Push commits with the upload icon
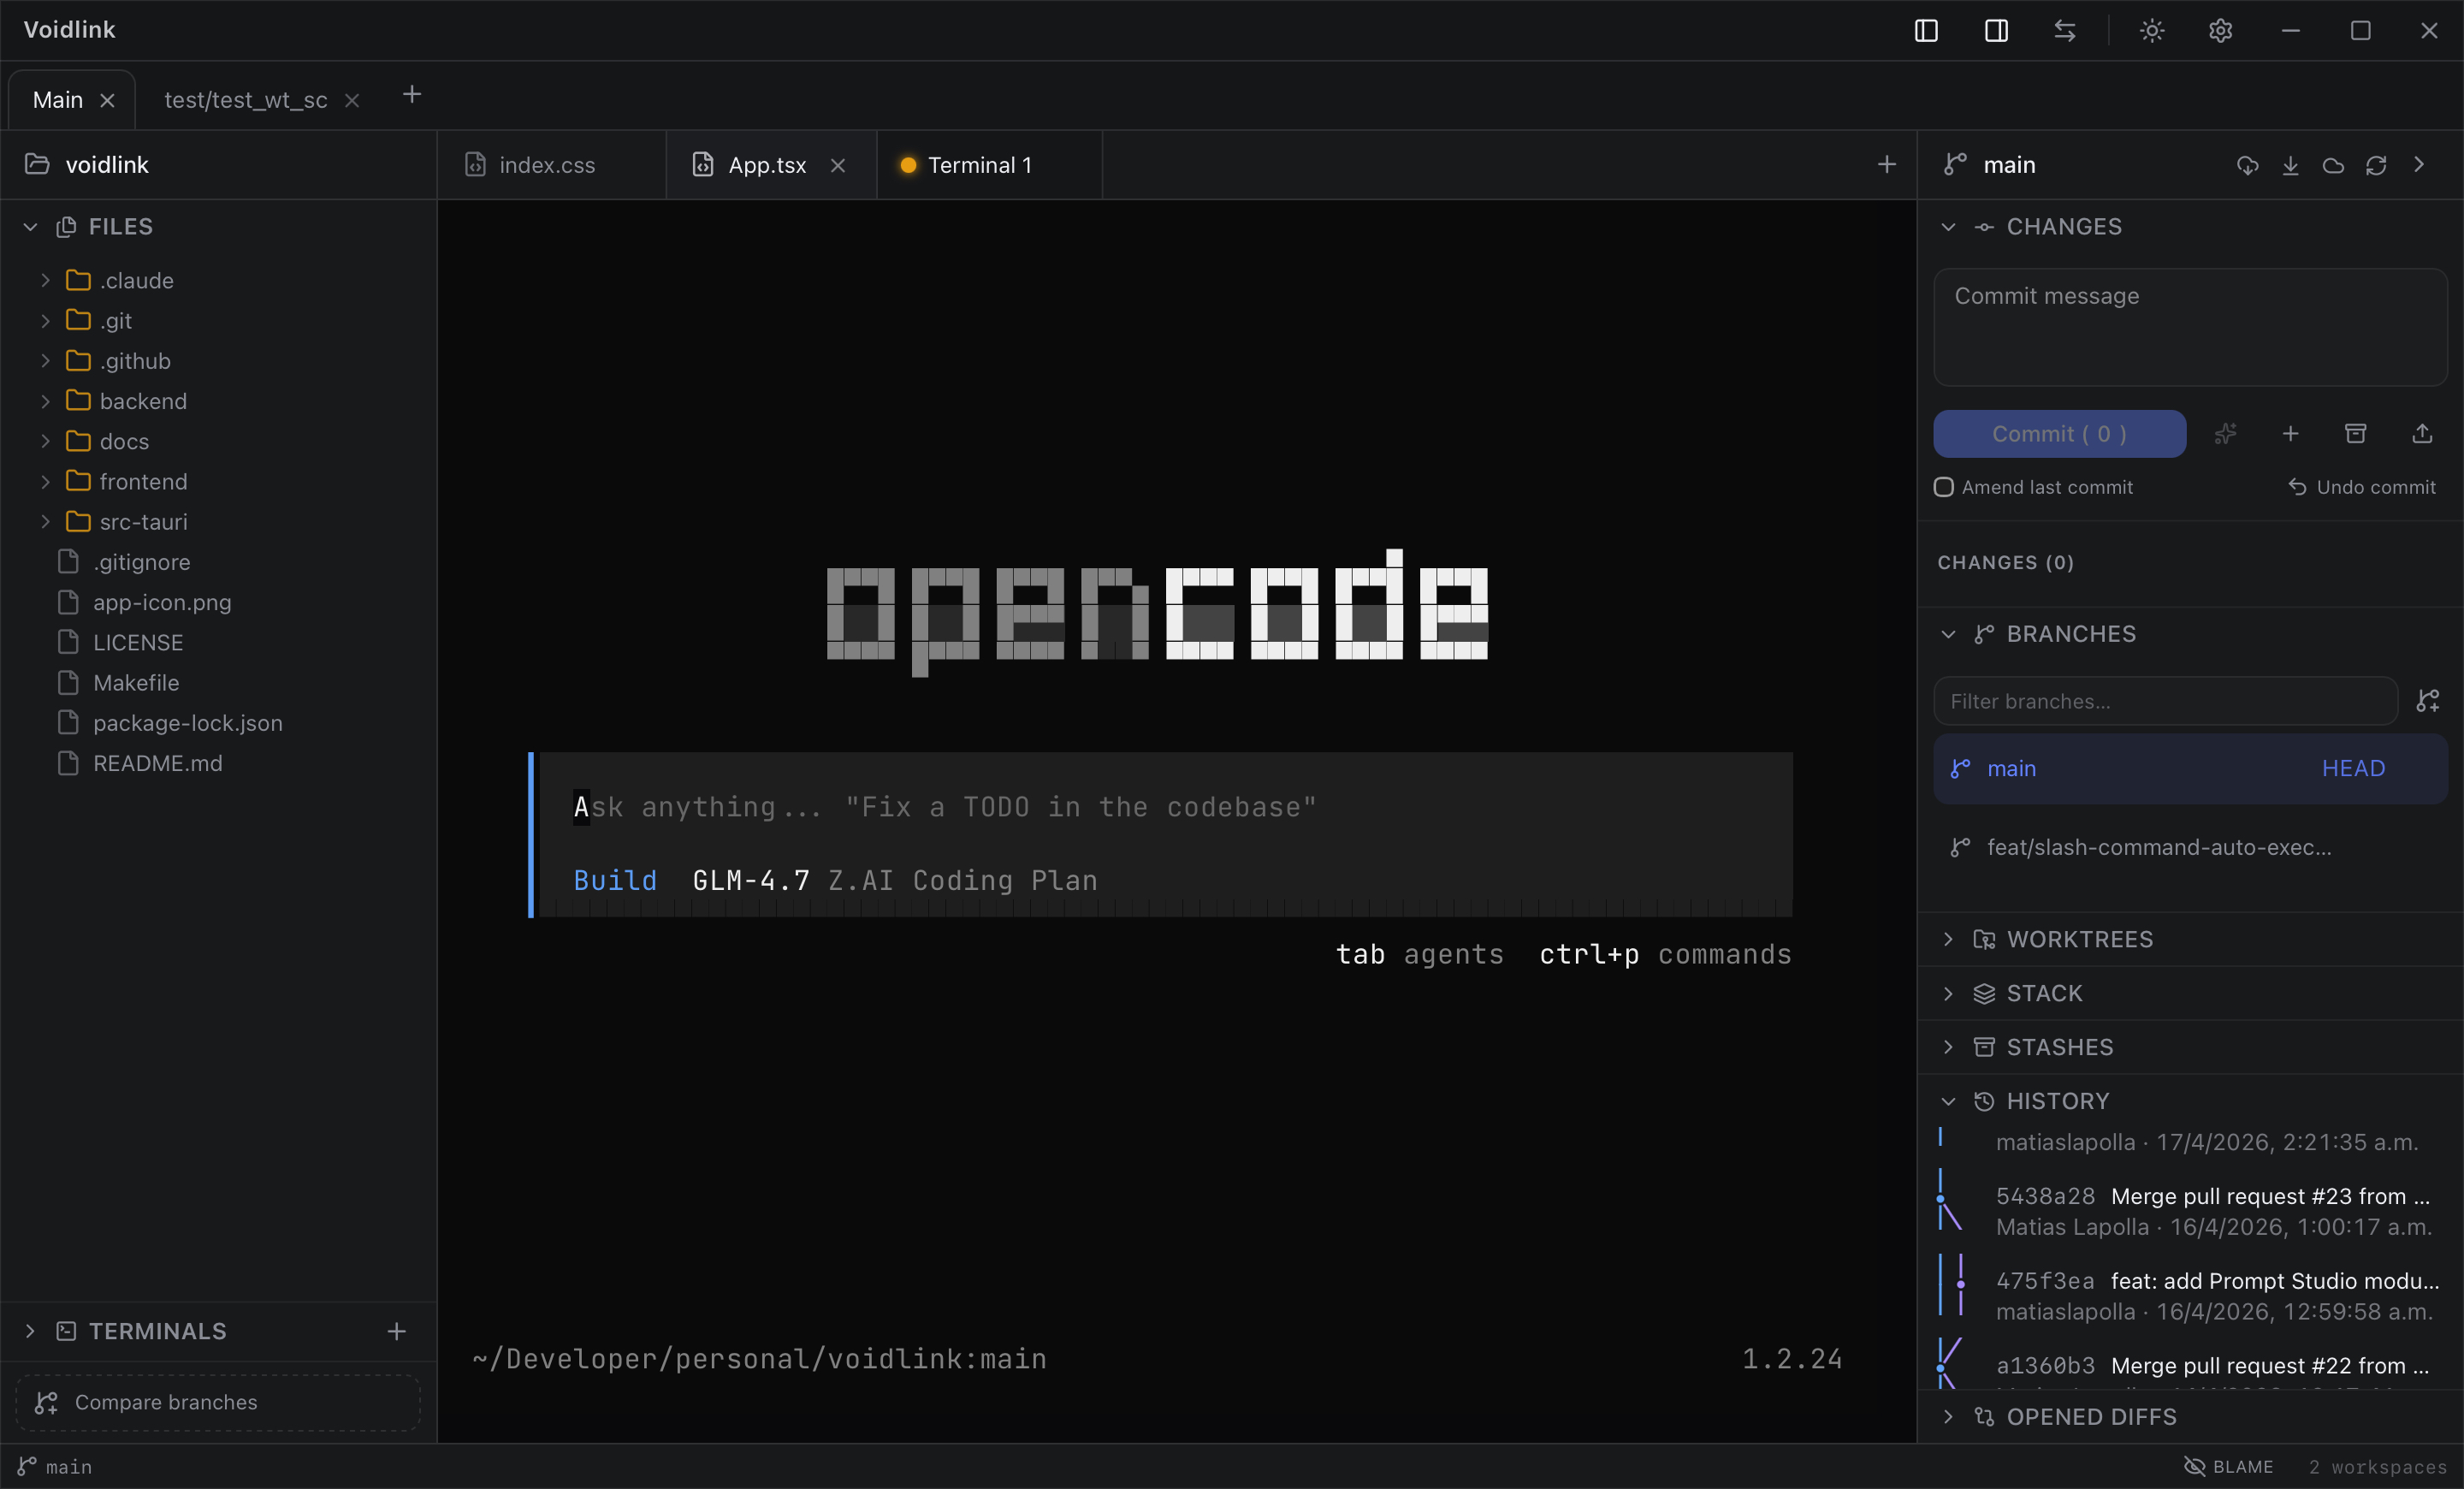Viewport: 2464px width, 1489px height. point(2422,434)
